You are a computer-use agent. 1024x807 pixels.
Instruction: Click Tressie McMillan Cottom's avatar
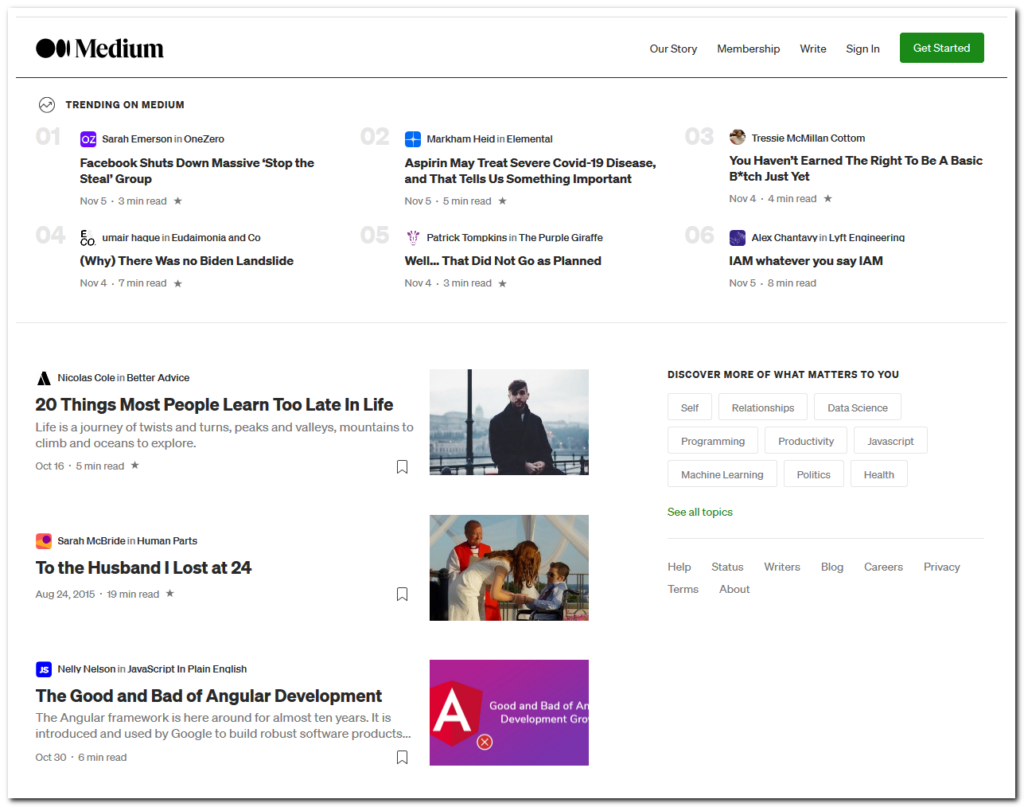(x=737, y=137)
